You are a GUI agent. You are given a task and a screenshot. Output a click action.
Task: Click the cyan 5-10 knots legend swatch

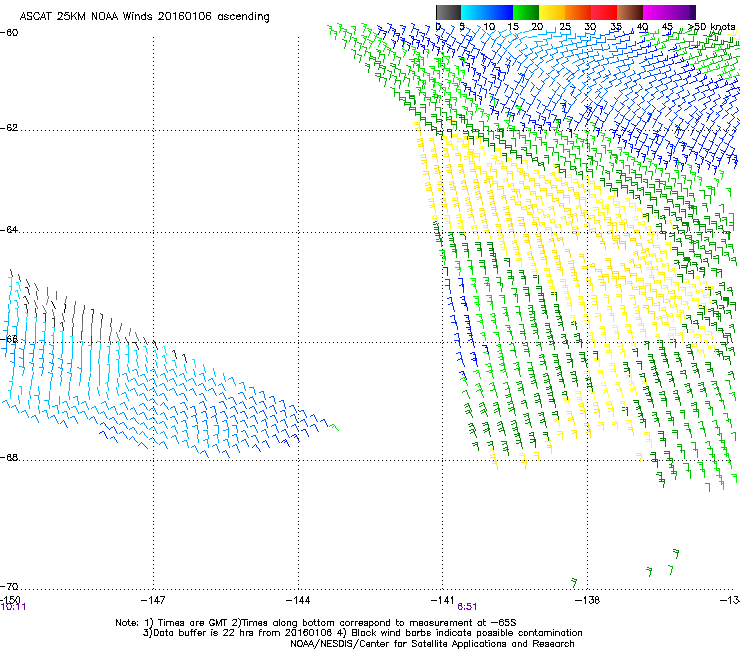pos(474,12)
